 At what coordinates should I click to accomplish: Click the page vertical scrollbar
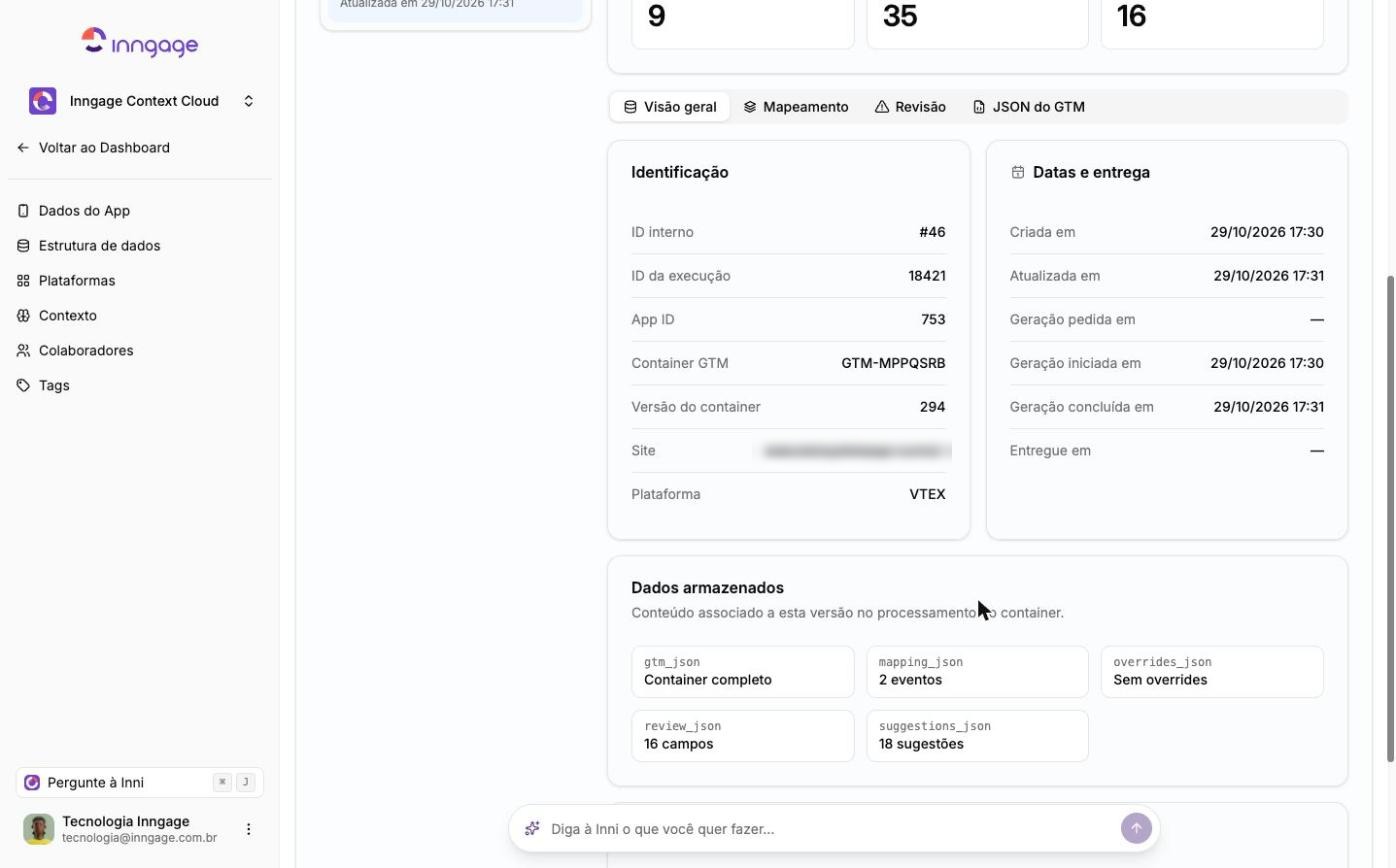(x=1390, y=520)
